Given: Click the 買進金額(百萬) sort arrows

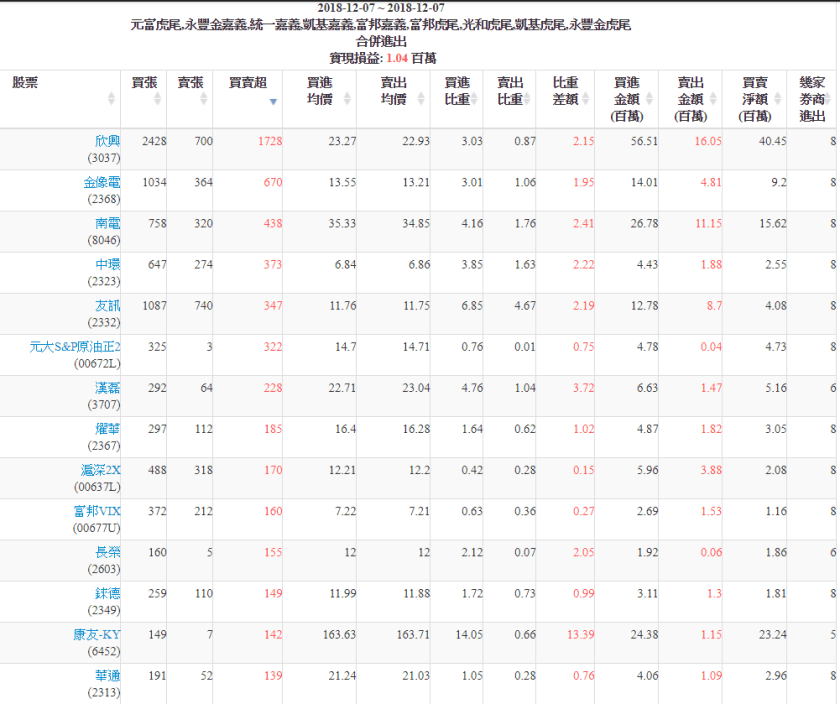Looking at the screenshot, I should [x=650, y=99].
